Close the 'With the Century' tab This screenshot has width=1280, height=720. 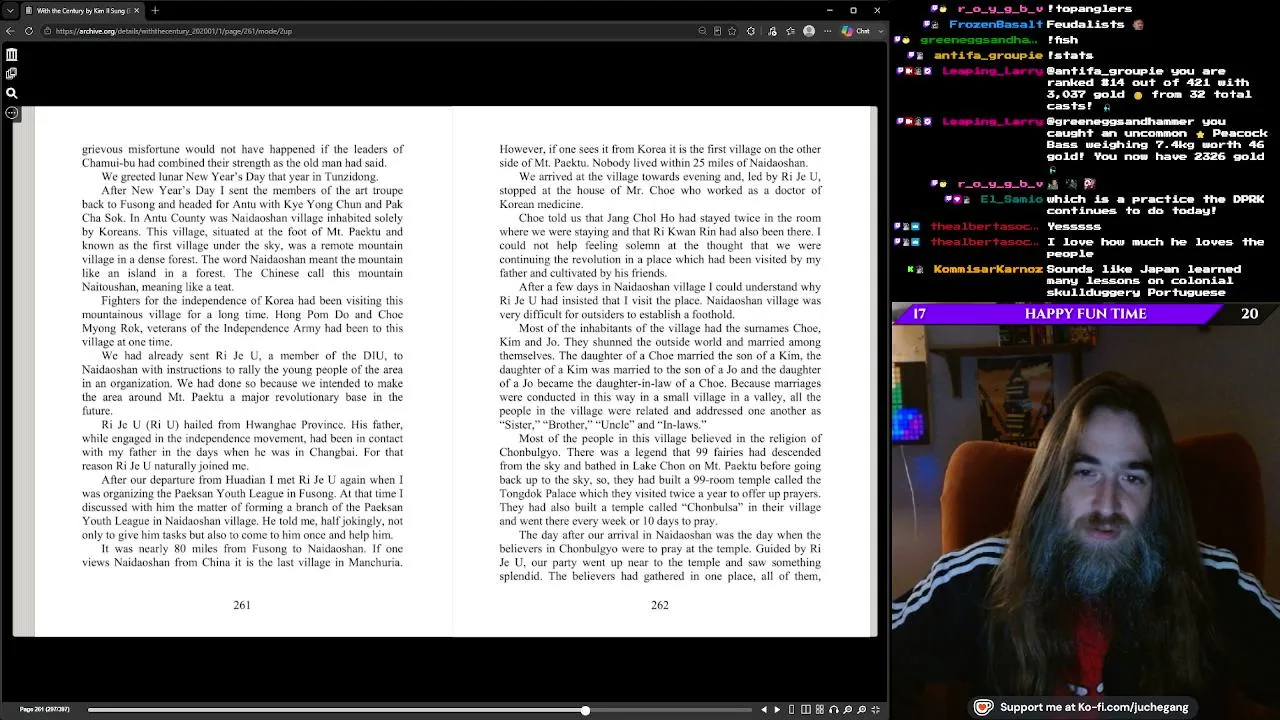137,10
